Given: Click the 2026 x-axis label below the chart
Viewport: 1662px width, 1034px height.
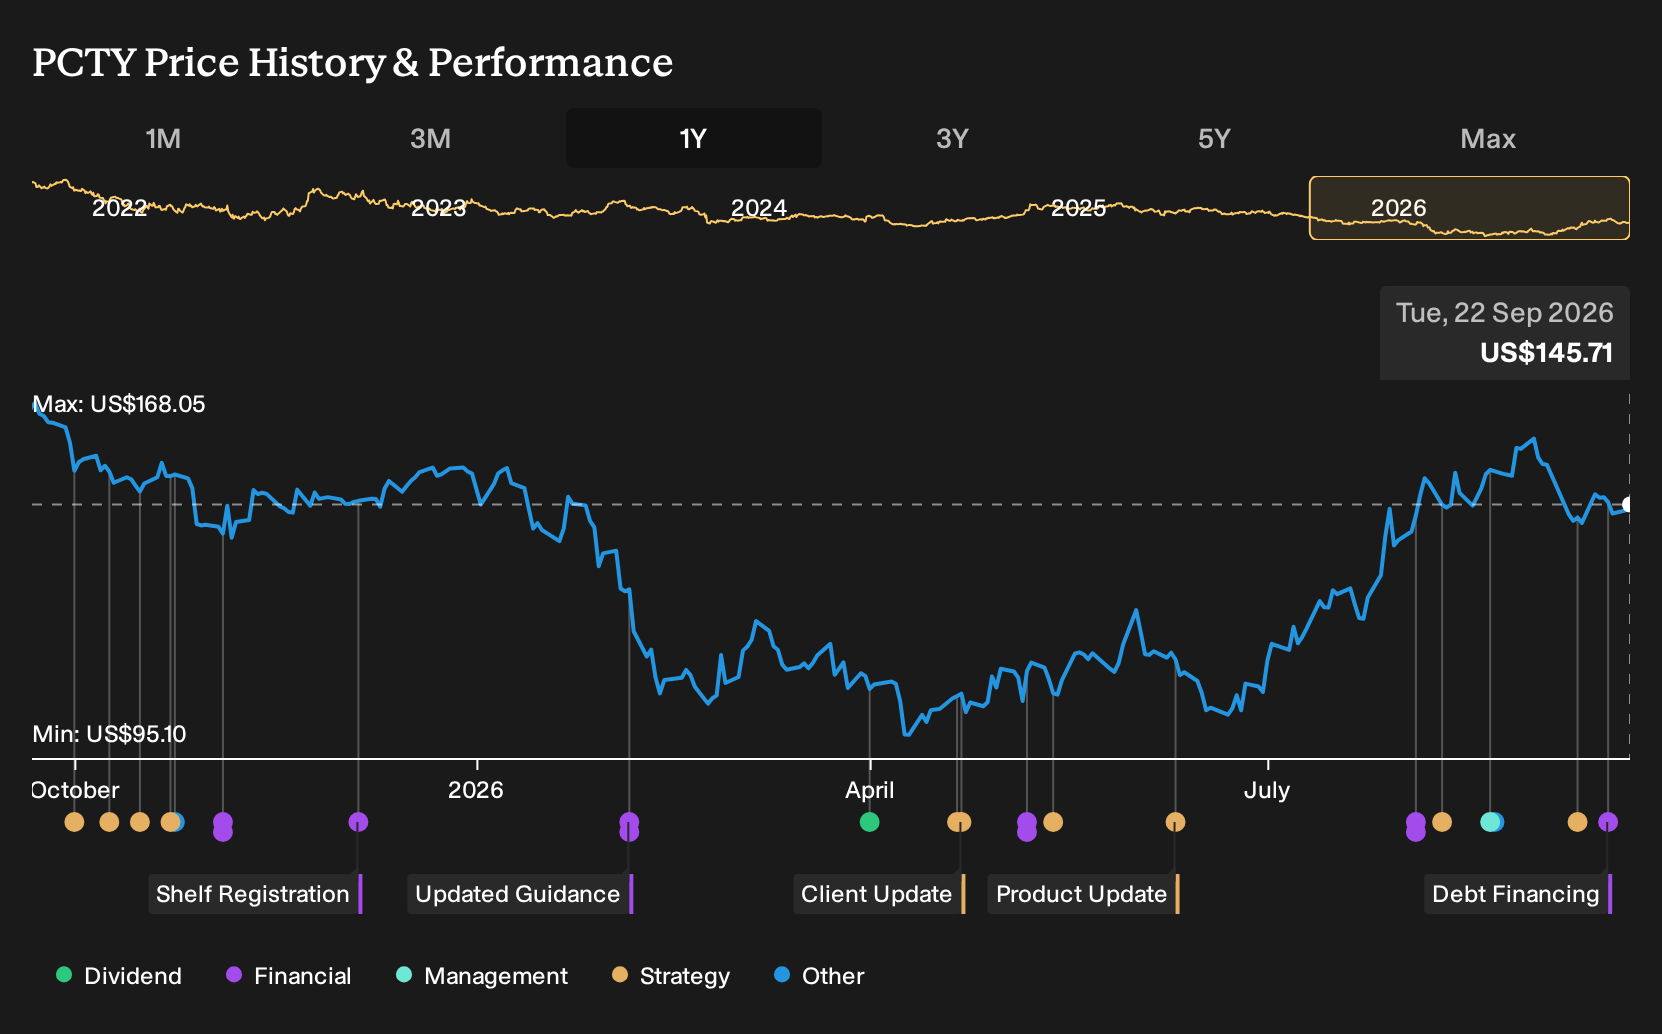Looking at the screenshot, I should pyautogui.click(x=476, y=790).
